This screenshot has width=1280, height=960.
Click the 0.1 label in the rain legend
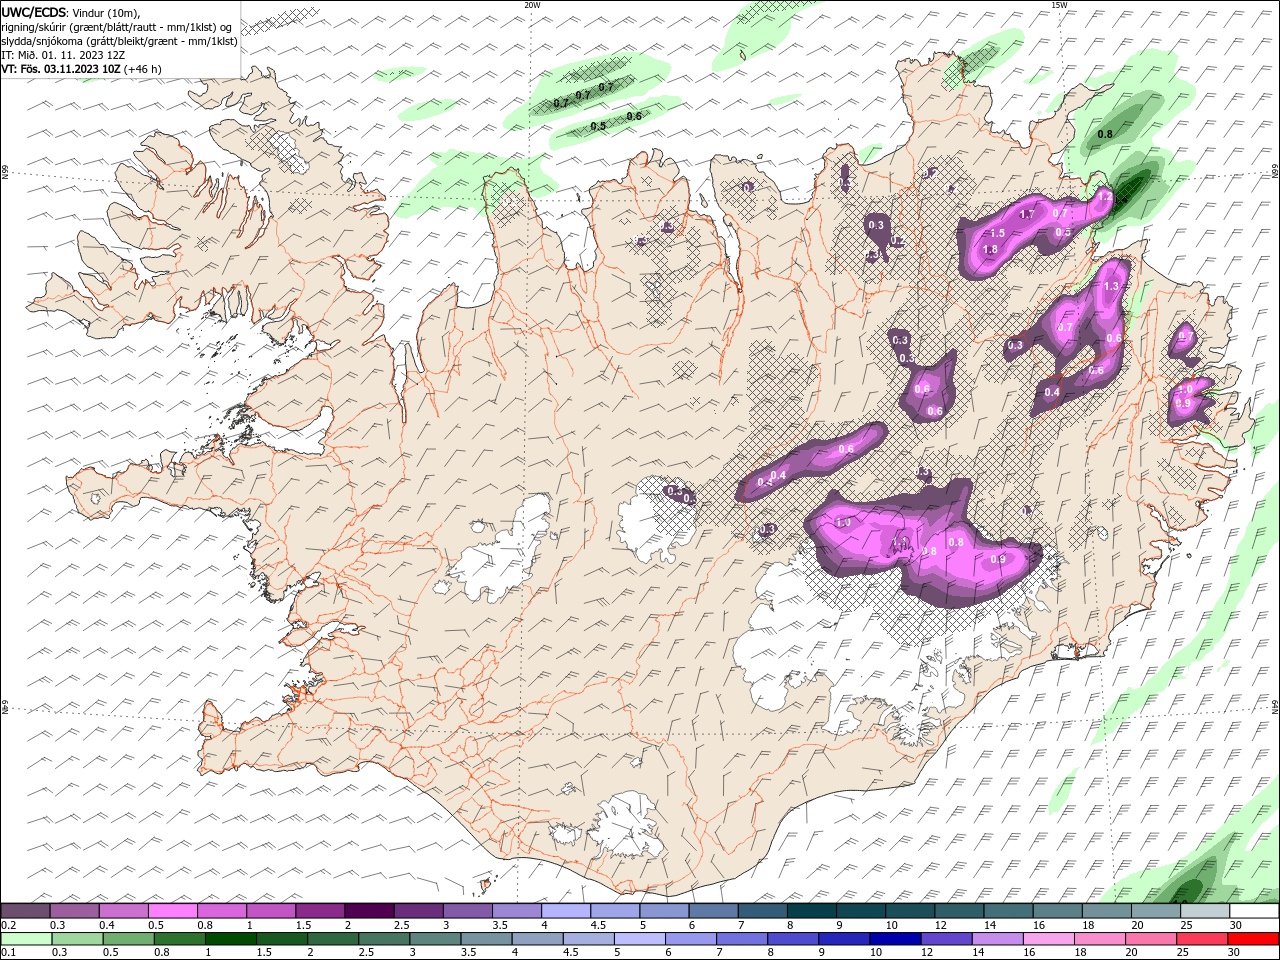point(9,953)
